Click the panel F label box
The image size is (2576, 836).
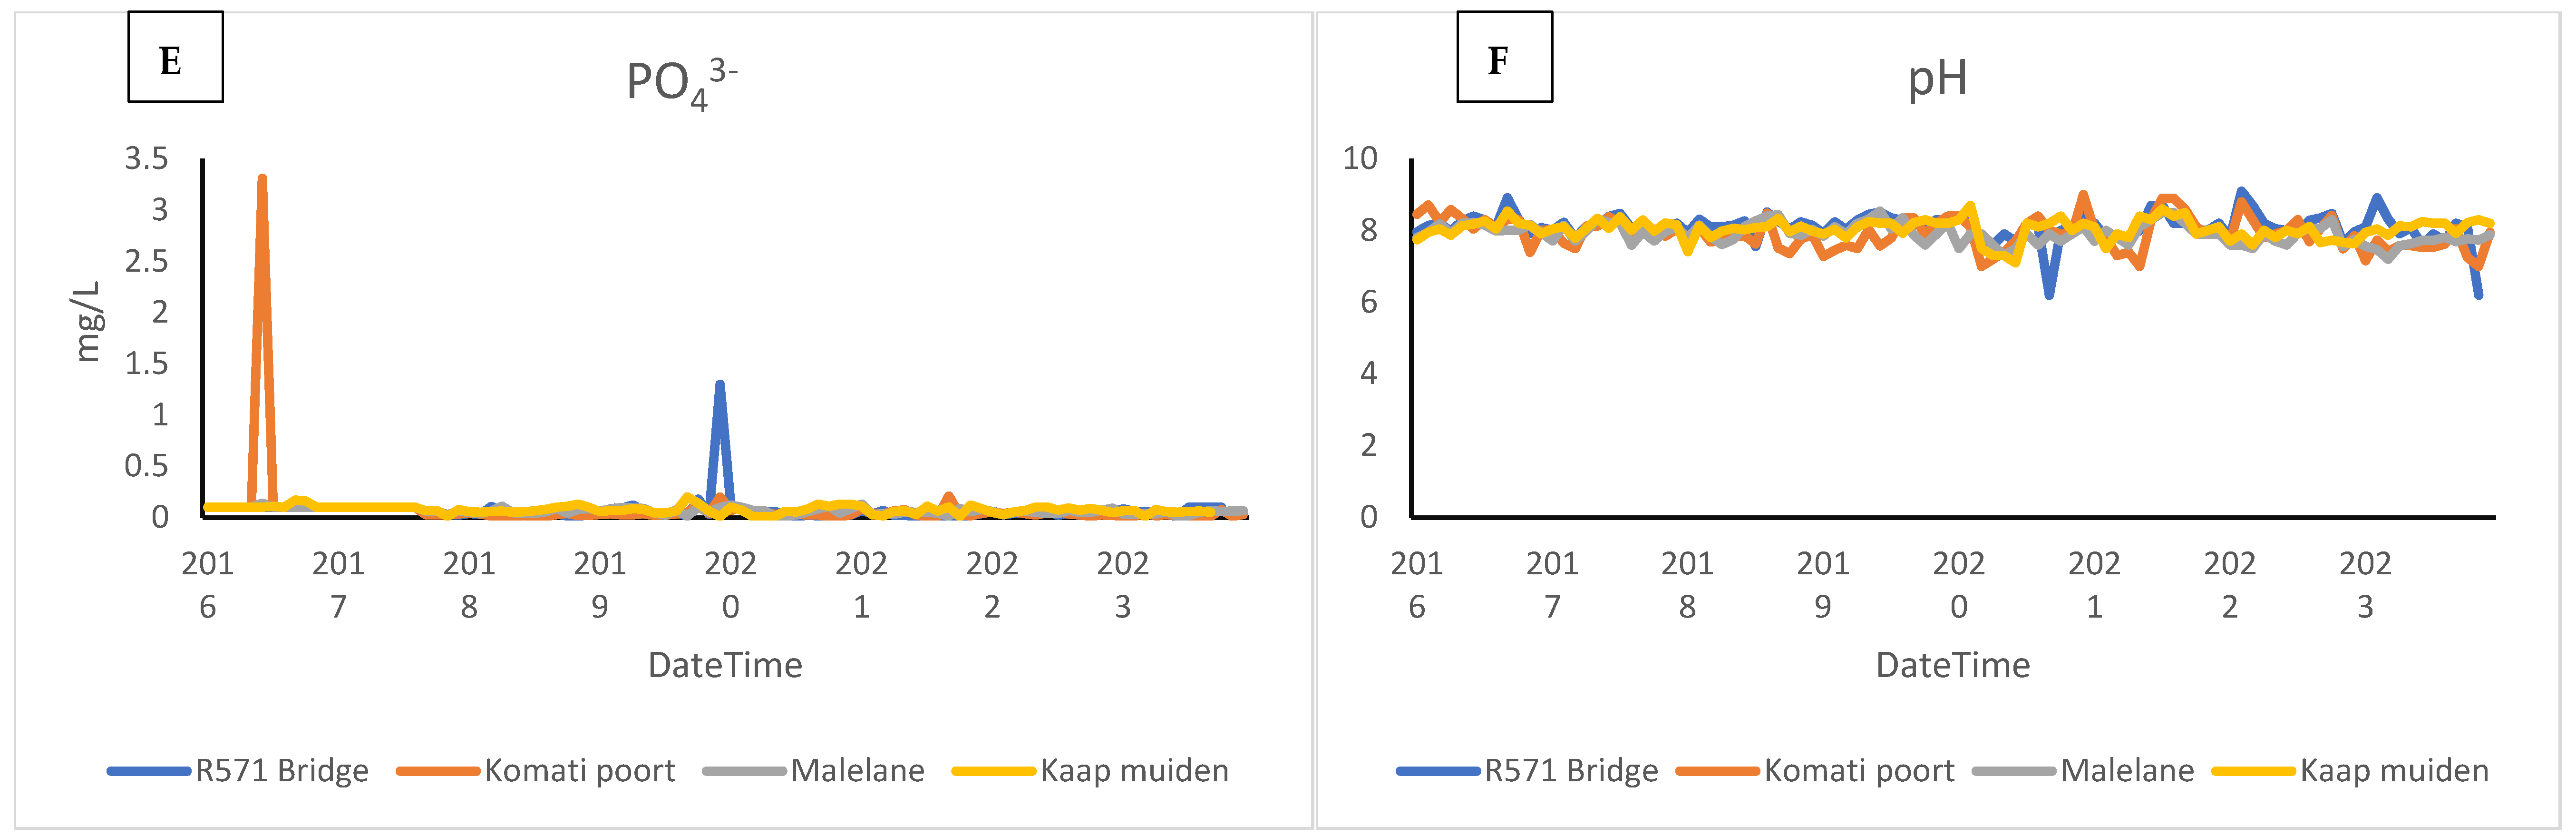click(x=1503, y=58)
